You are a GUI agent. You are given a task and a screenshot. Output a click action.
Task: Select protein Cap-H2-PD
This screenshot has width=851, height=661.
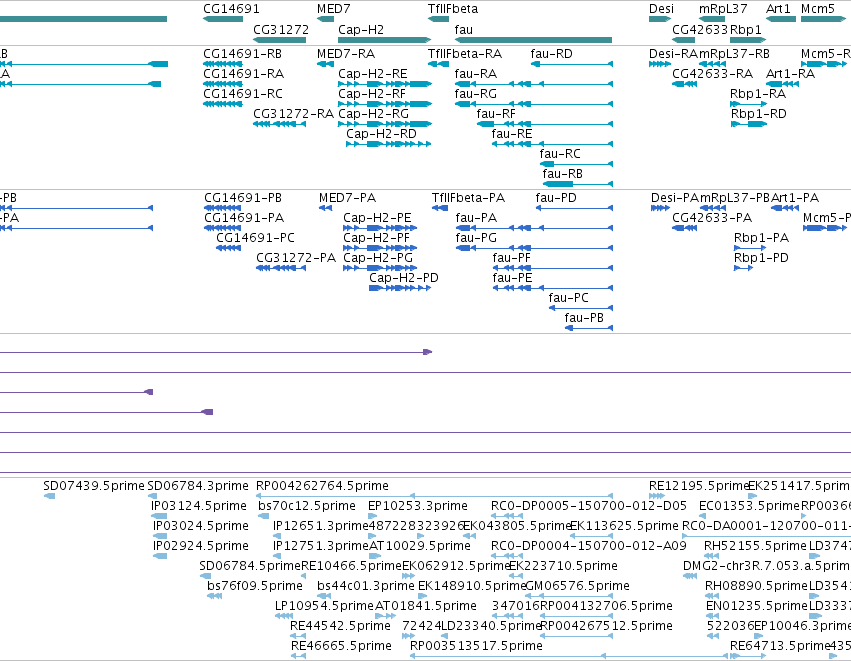[x=404, y=277]
